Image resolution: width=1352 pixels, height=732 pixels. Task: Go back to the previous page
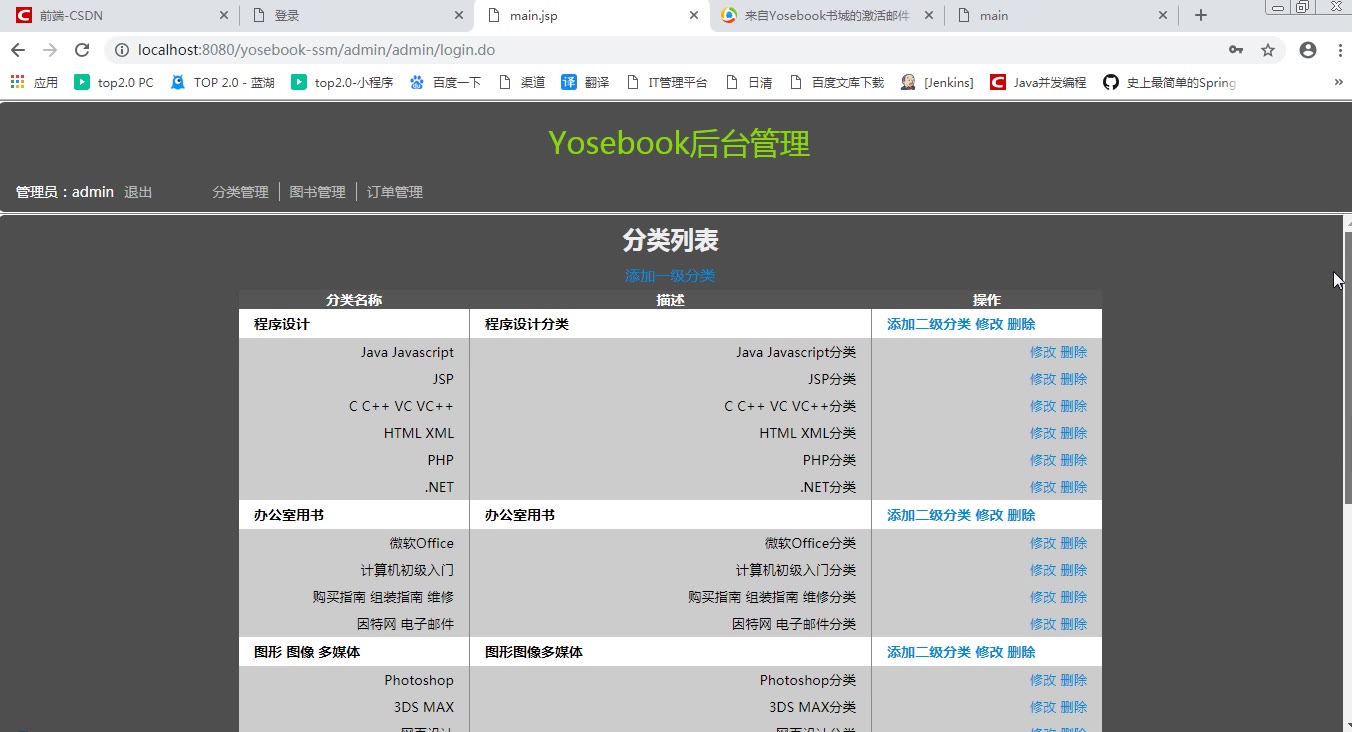pos(18,50)
